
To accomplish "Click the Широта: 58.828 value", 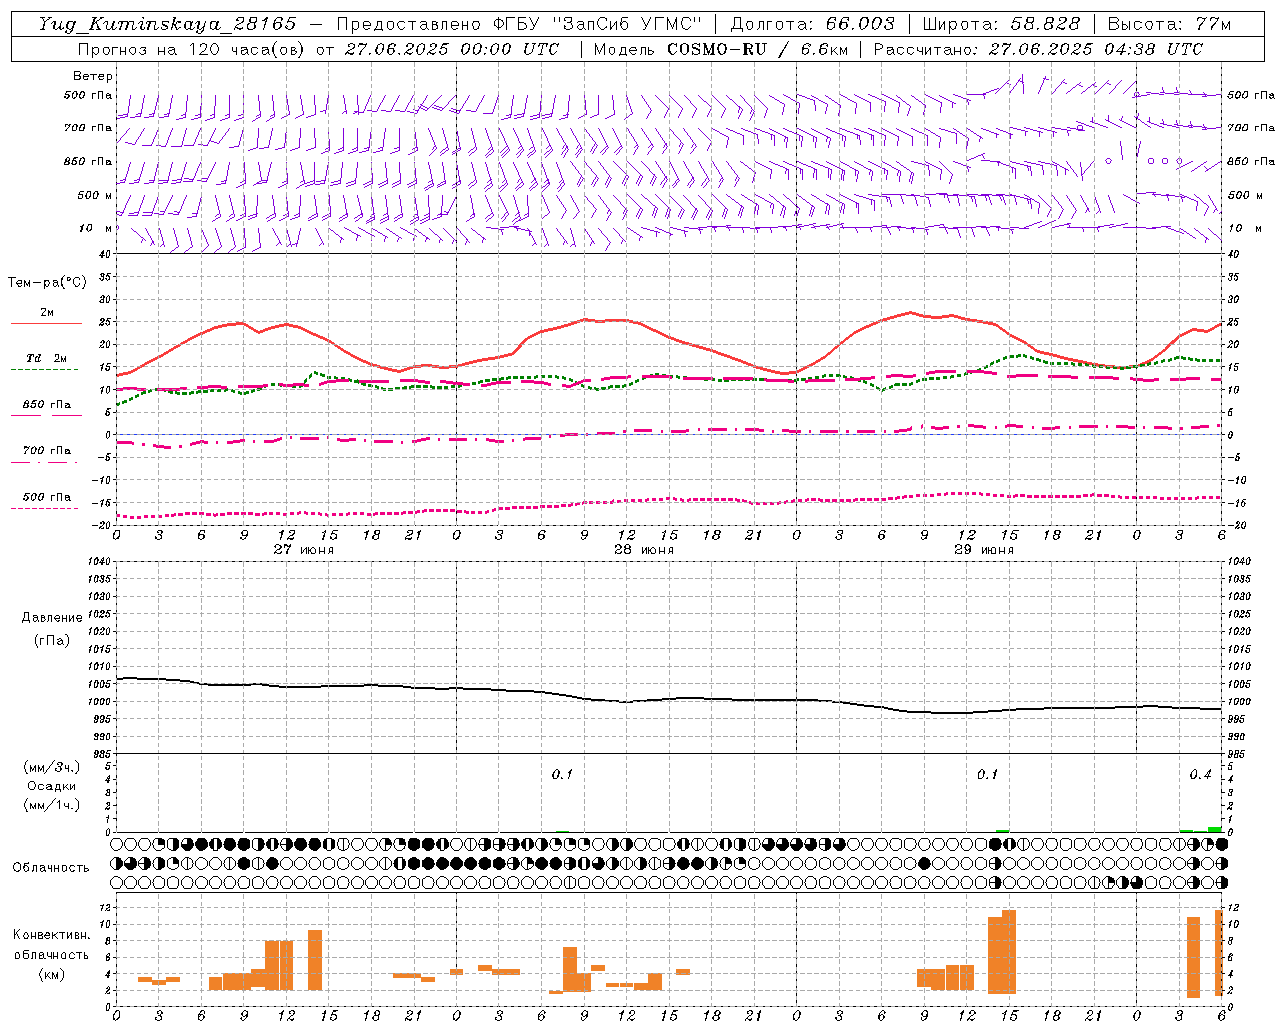I will [1001, 24].
